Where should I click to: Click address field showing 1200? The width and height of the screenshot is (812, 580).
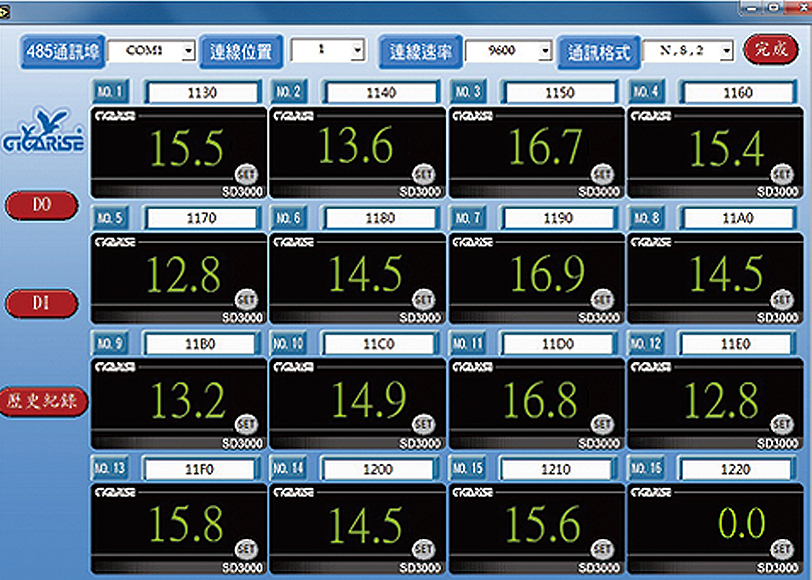coord(379,470)
